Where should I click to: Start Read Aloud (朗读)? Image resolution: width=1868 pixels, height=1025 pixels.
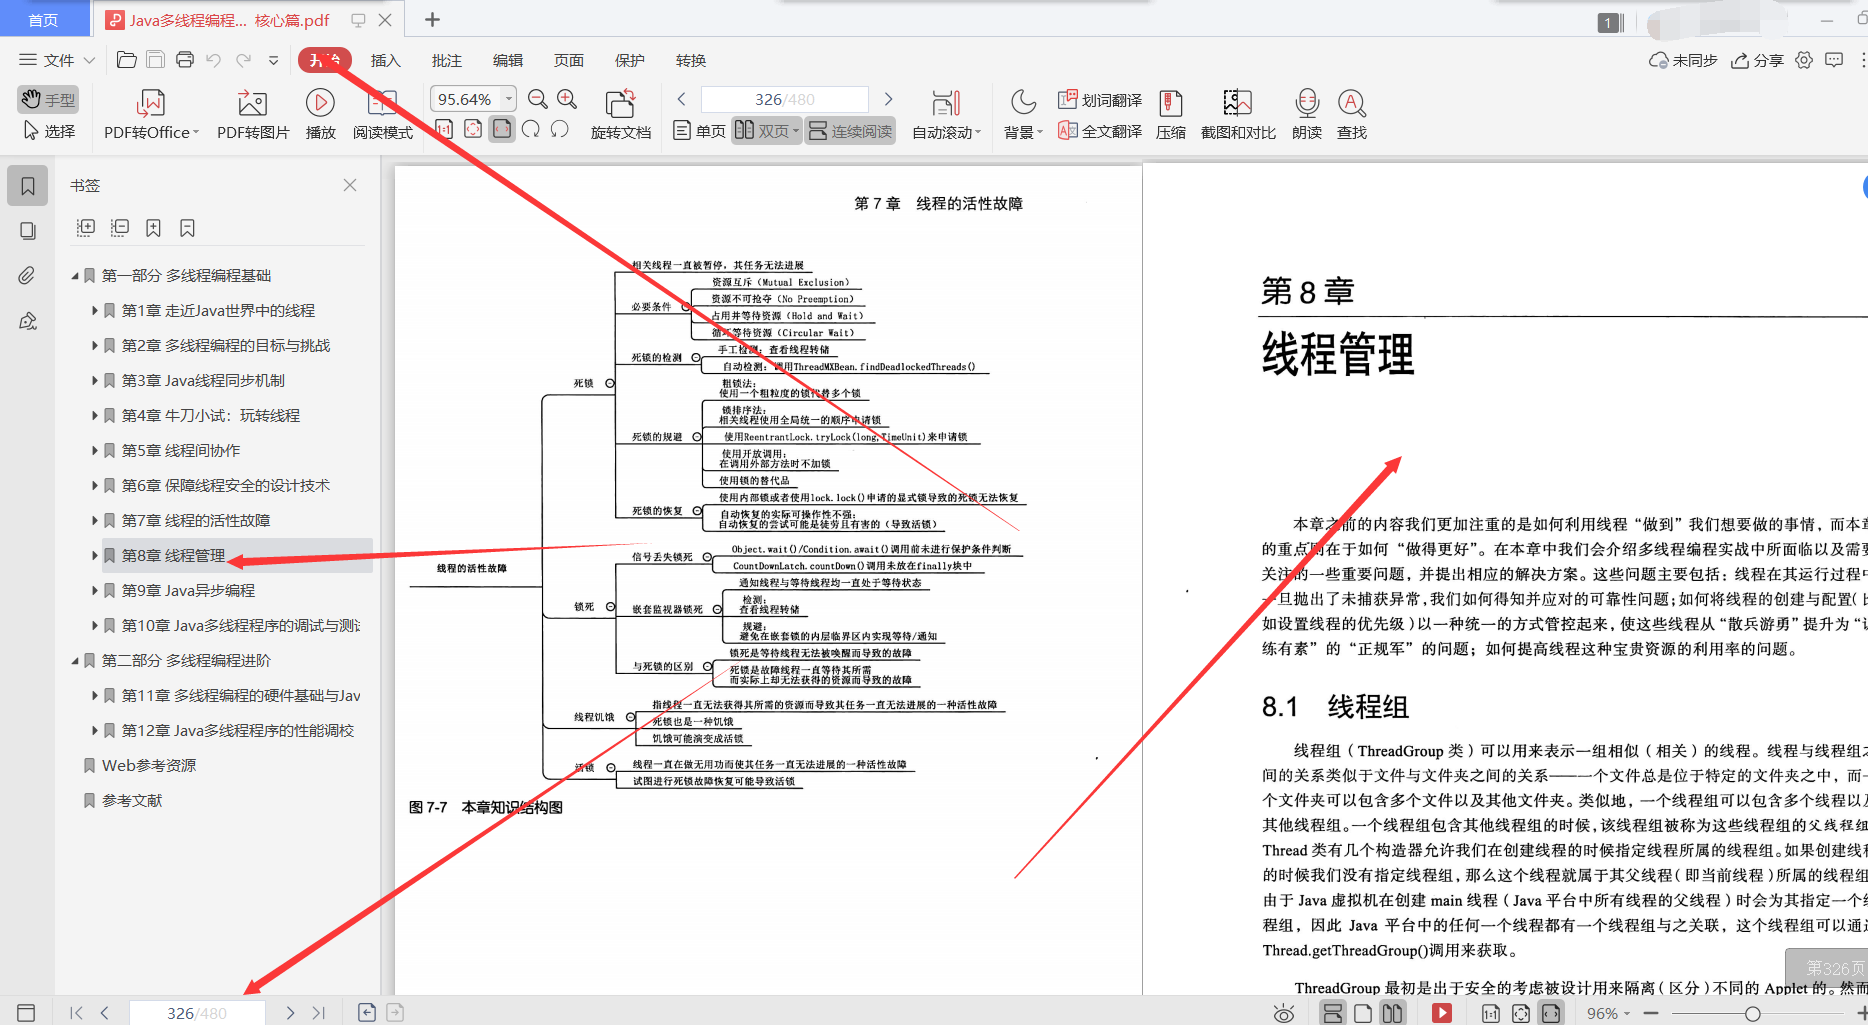point(1307,115)
